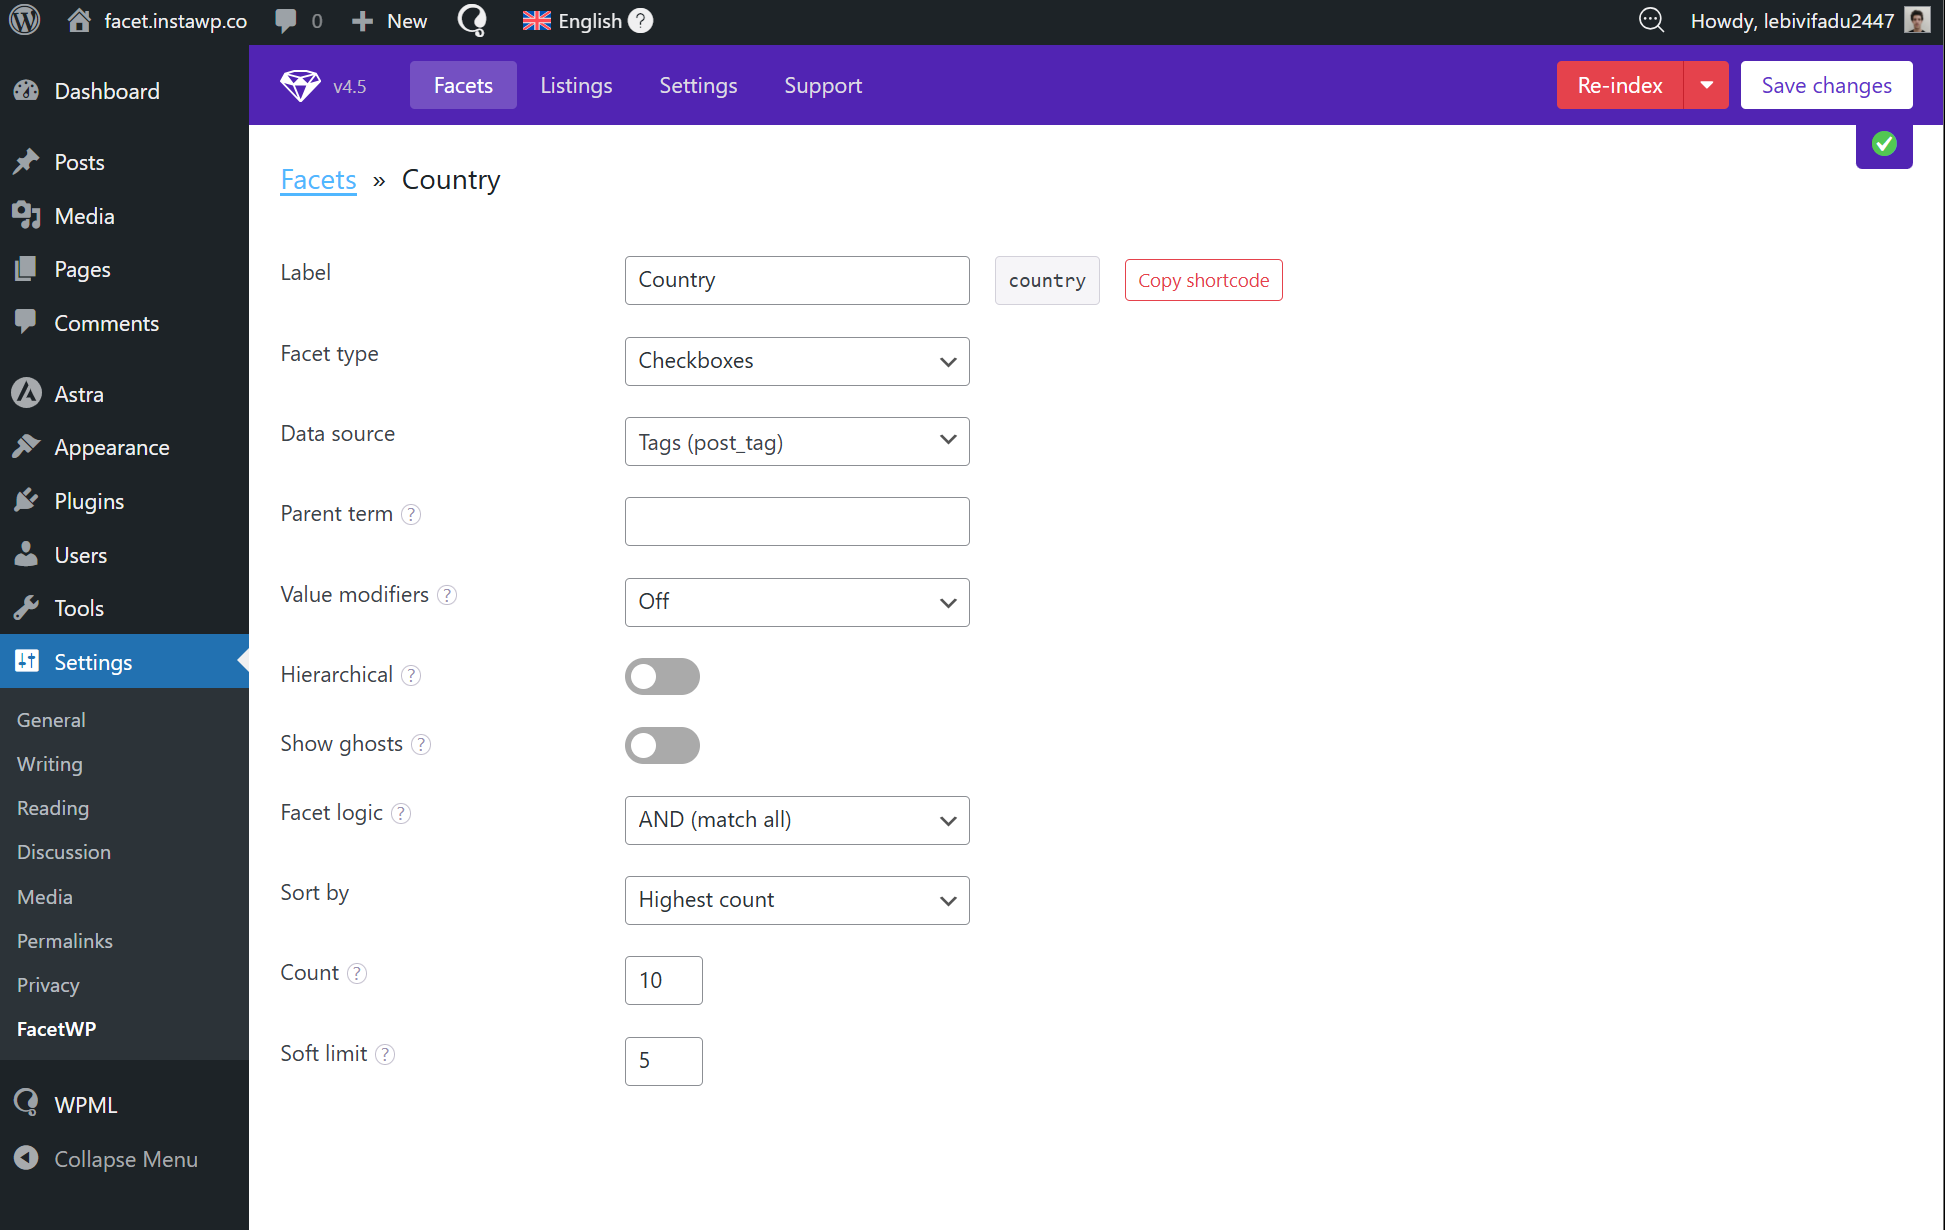Open the Facet type dropdown

796,361
